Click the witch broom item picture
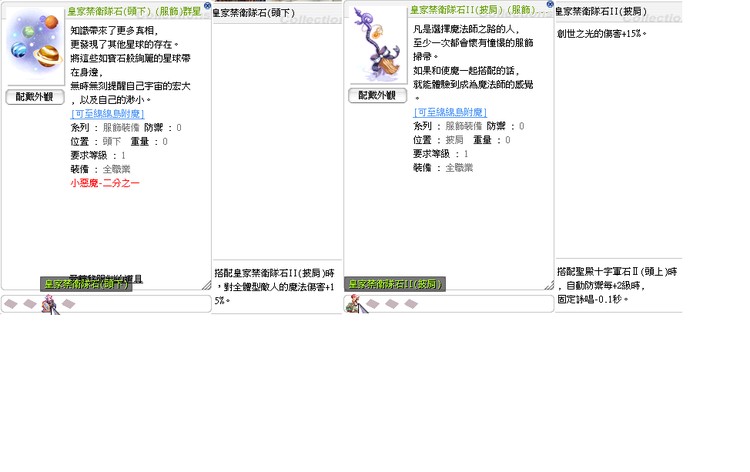 (378, 44)
